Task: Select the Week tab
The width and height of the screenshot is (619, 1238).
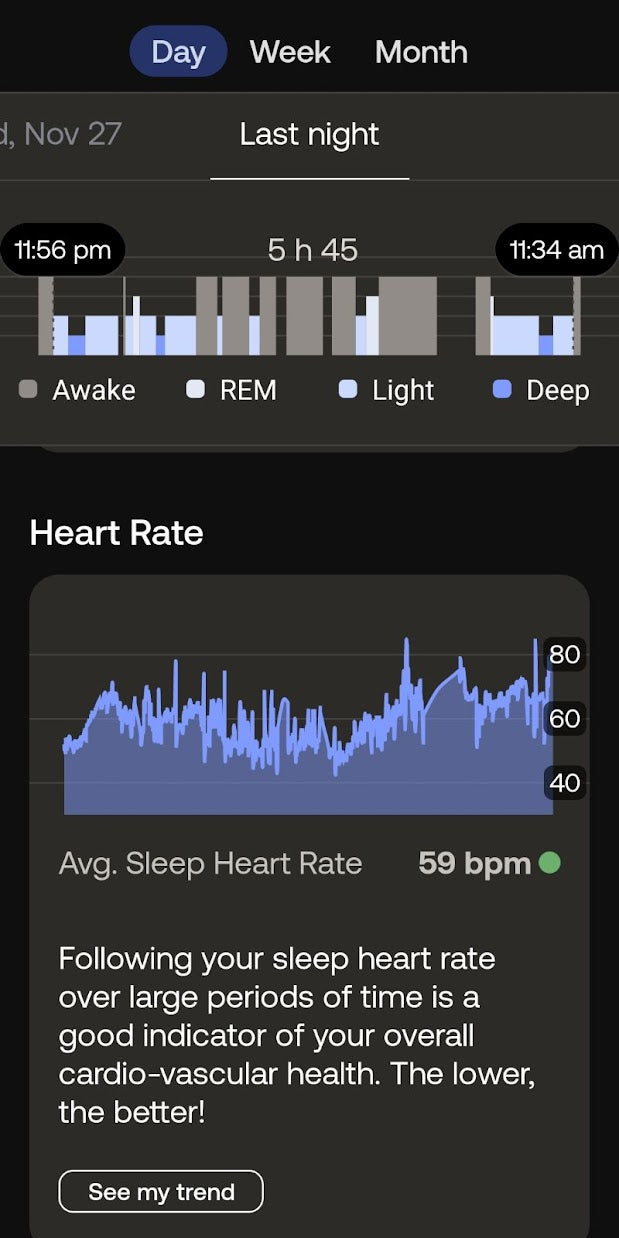Action: pos(290,52)
